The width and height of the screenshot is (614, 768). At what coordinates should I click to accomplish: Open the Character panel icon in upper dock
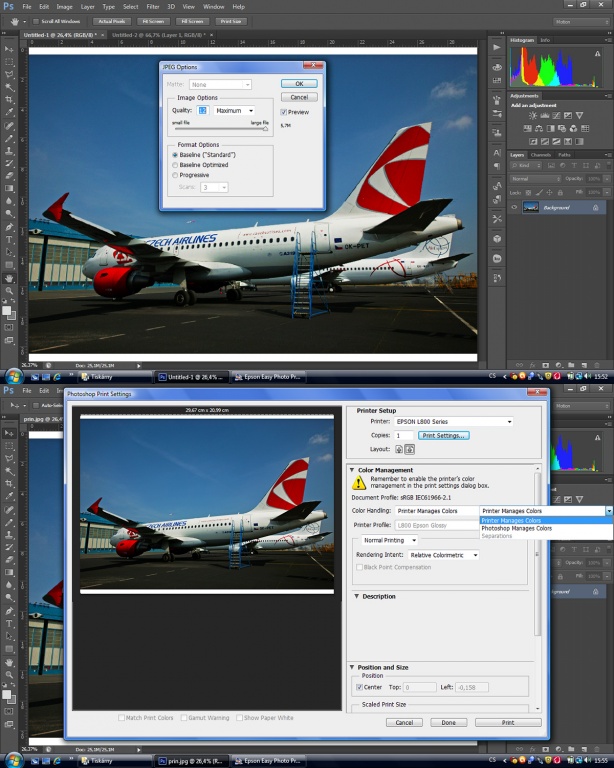click(x=497, y=152)
